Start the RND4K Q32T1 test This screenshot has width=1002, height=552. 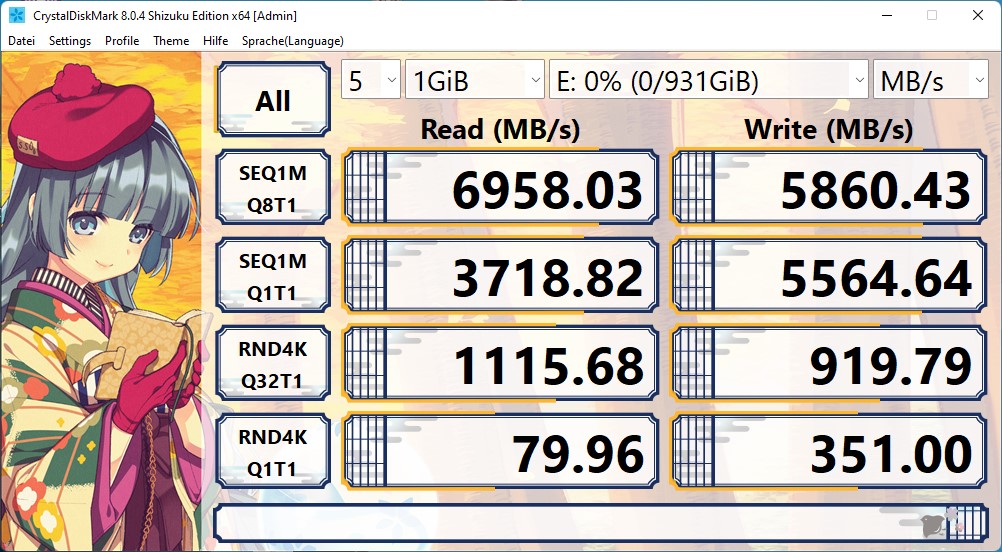pos(273,364)
